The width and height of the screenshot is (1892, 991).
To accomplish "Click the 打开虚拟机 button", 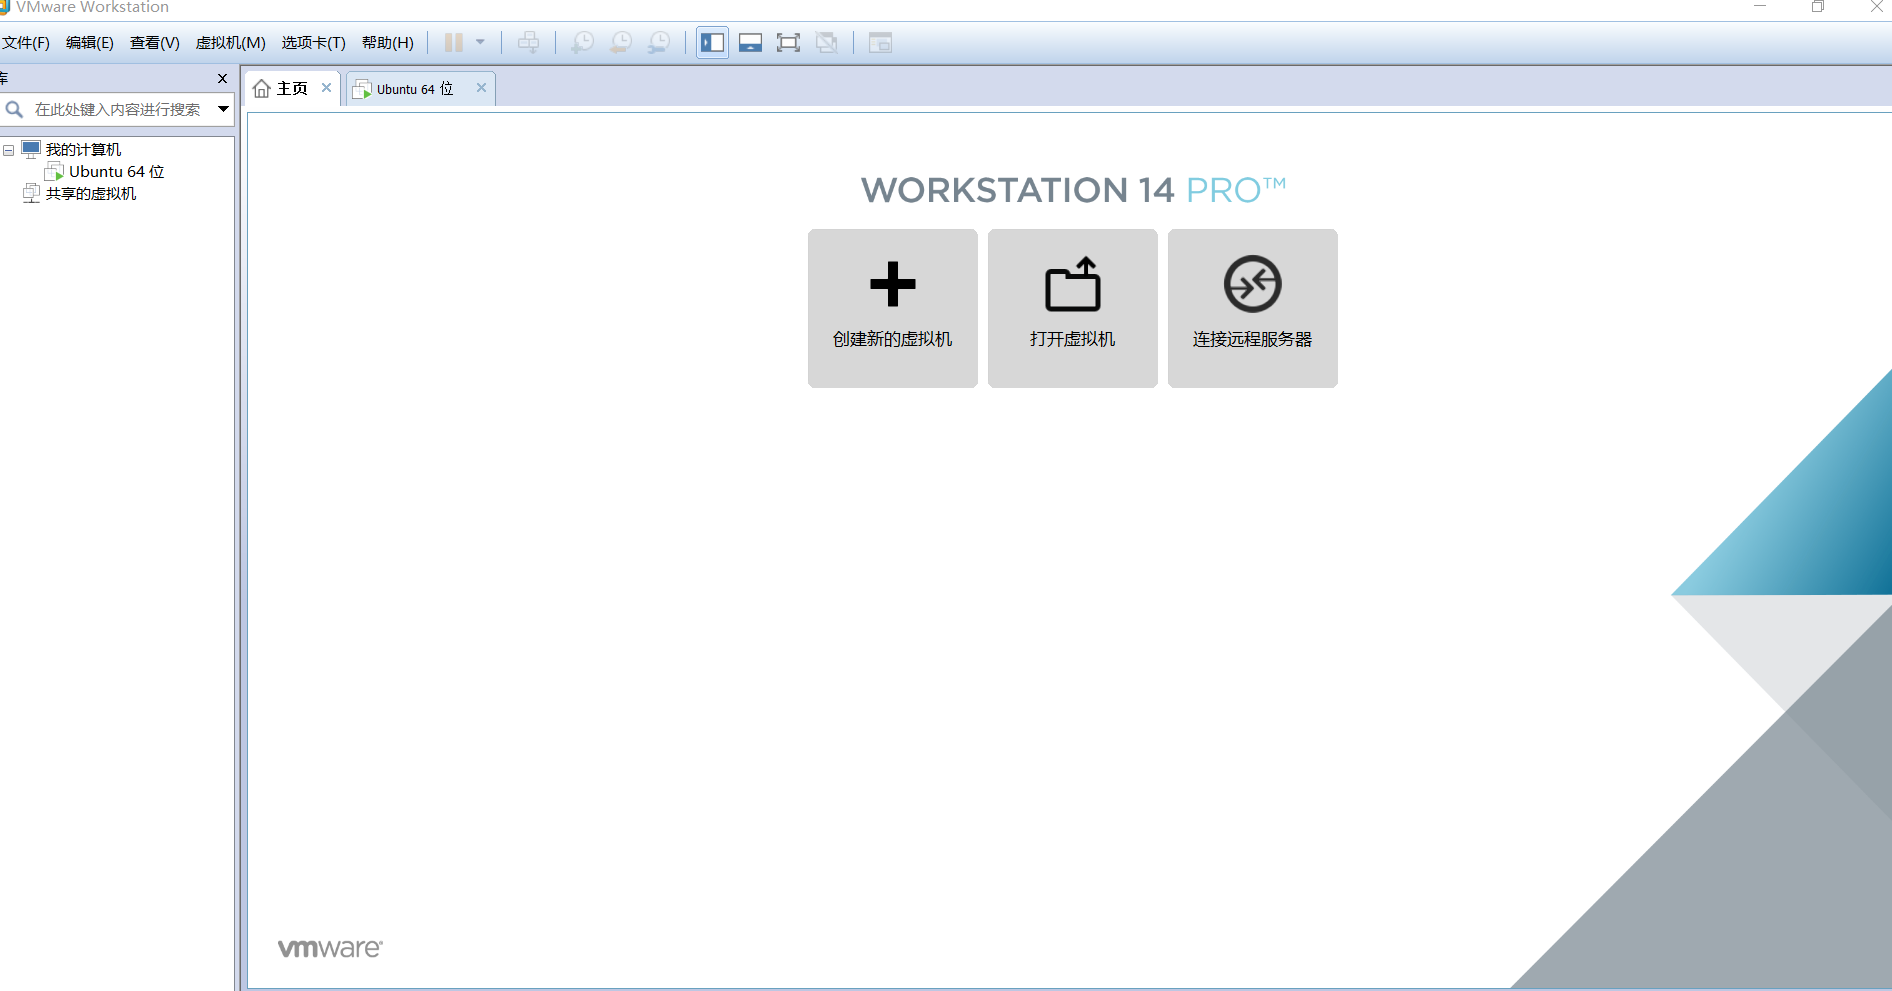I will coord(1073,308).
